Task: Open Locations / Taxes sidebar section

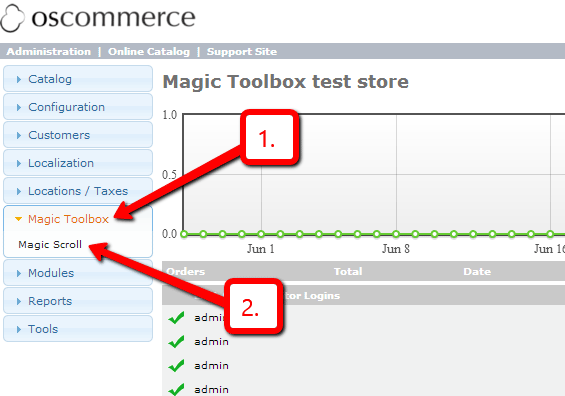Action: [78, 191]
